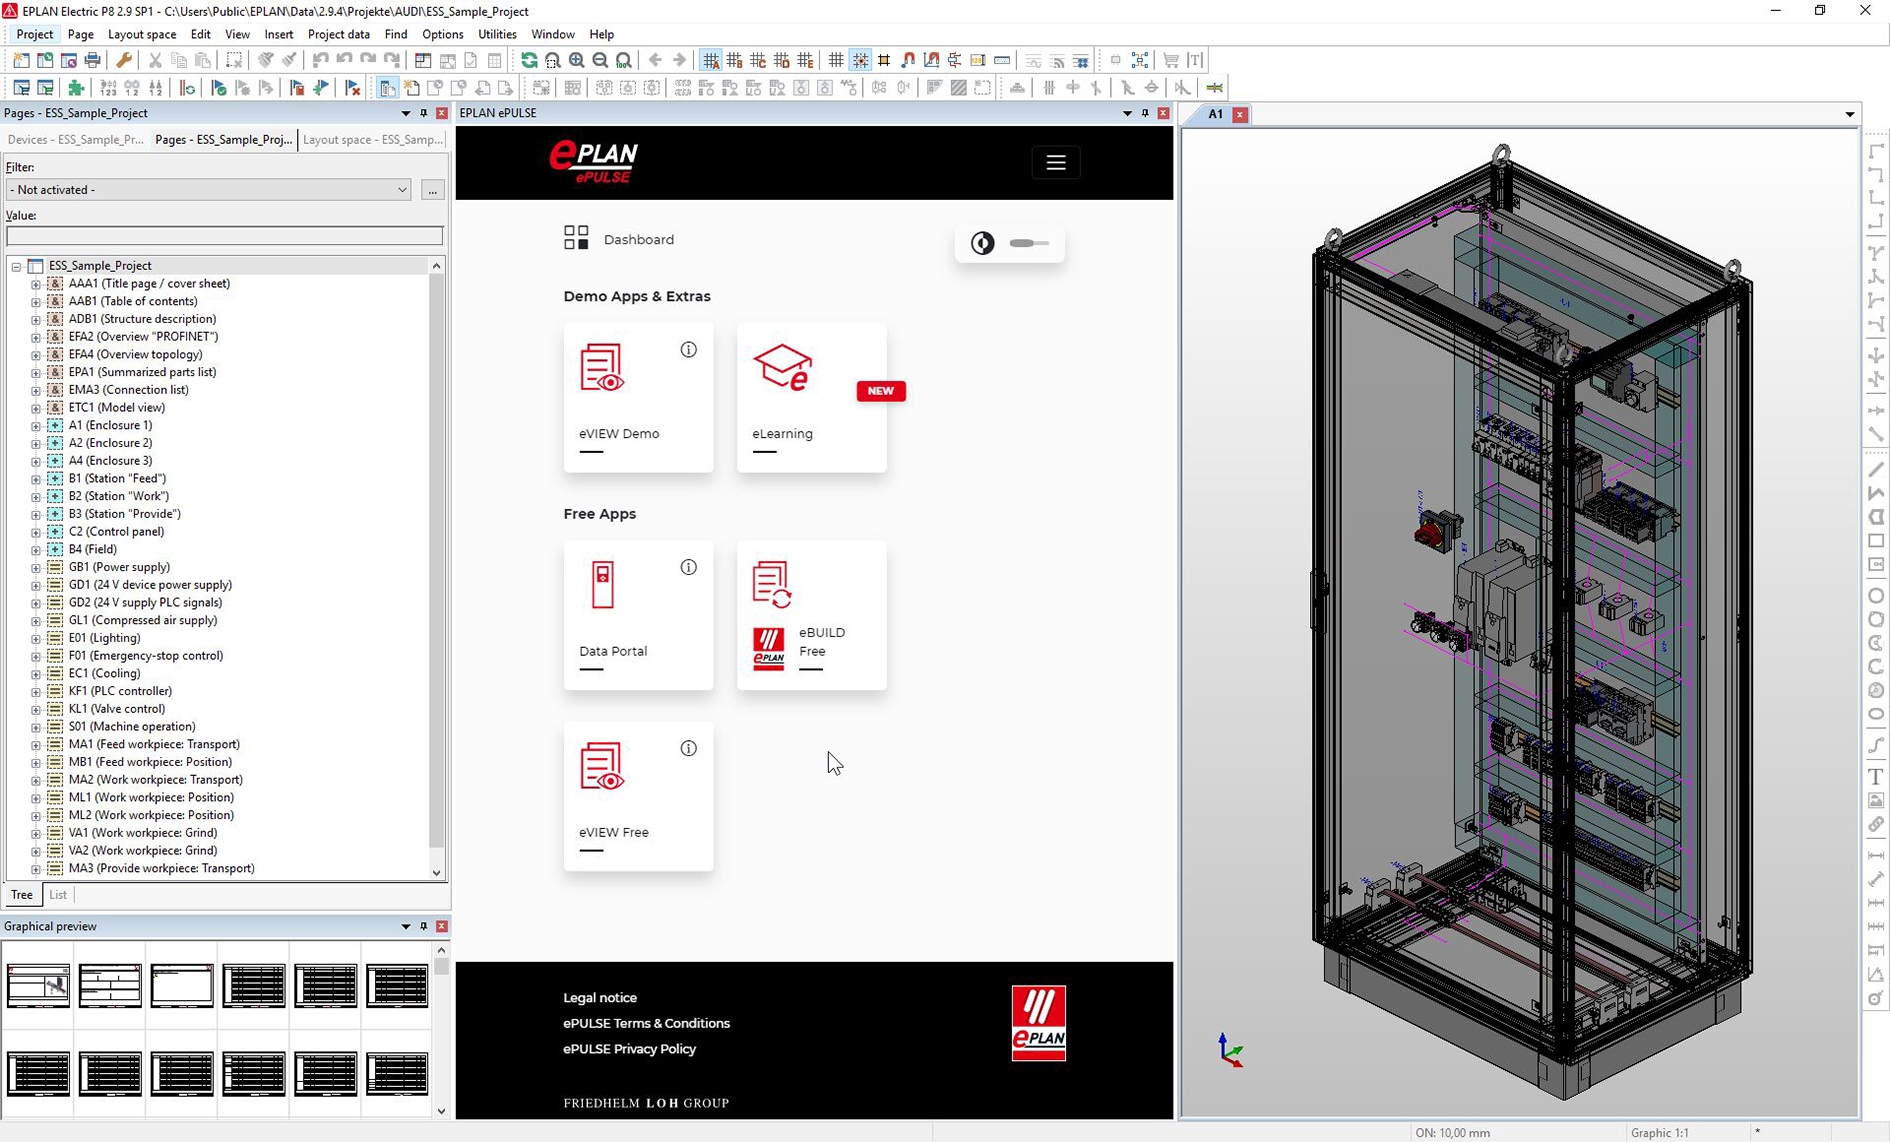Click the green refresh arrows icon
This screenshot has height=1142, width=1890.
tap(529, 61)
